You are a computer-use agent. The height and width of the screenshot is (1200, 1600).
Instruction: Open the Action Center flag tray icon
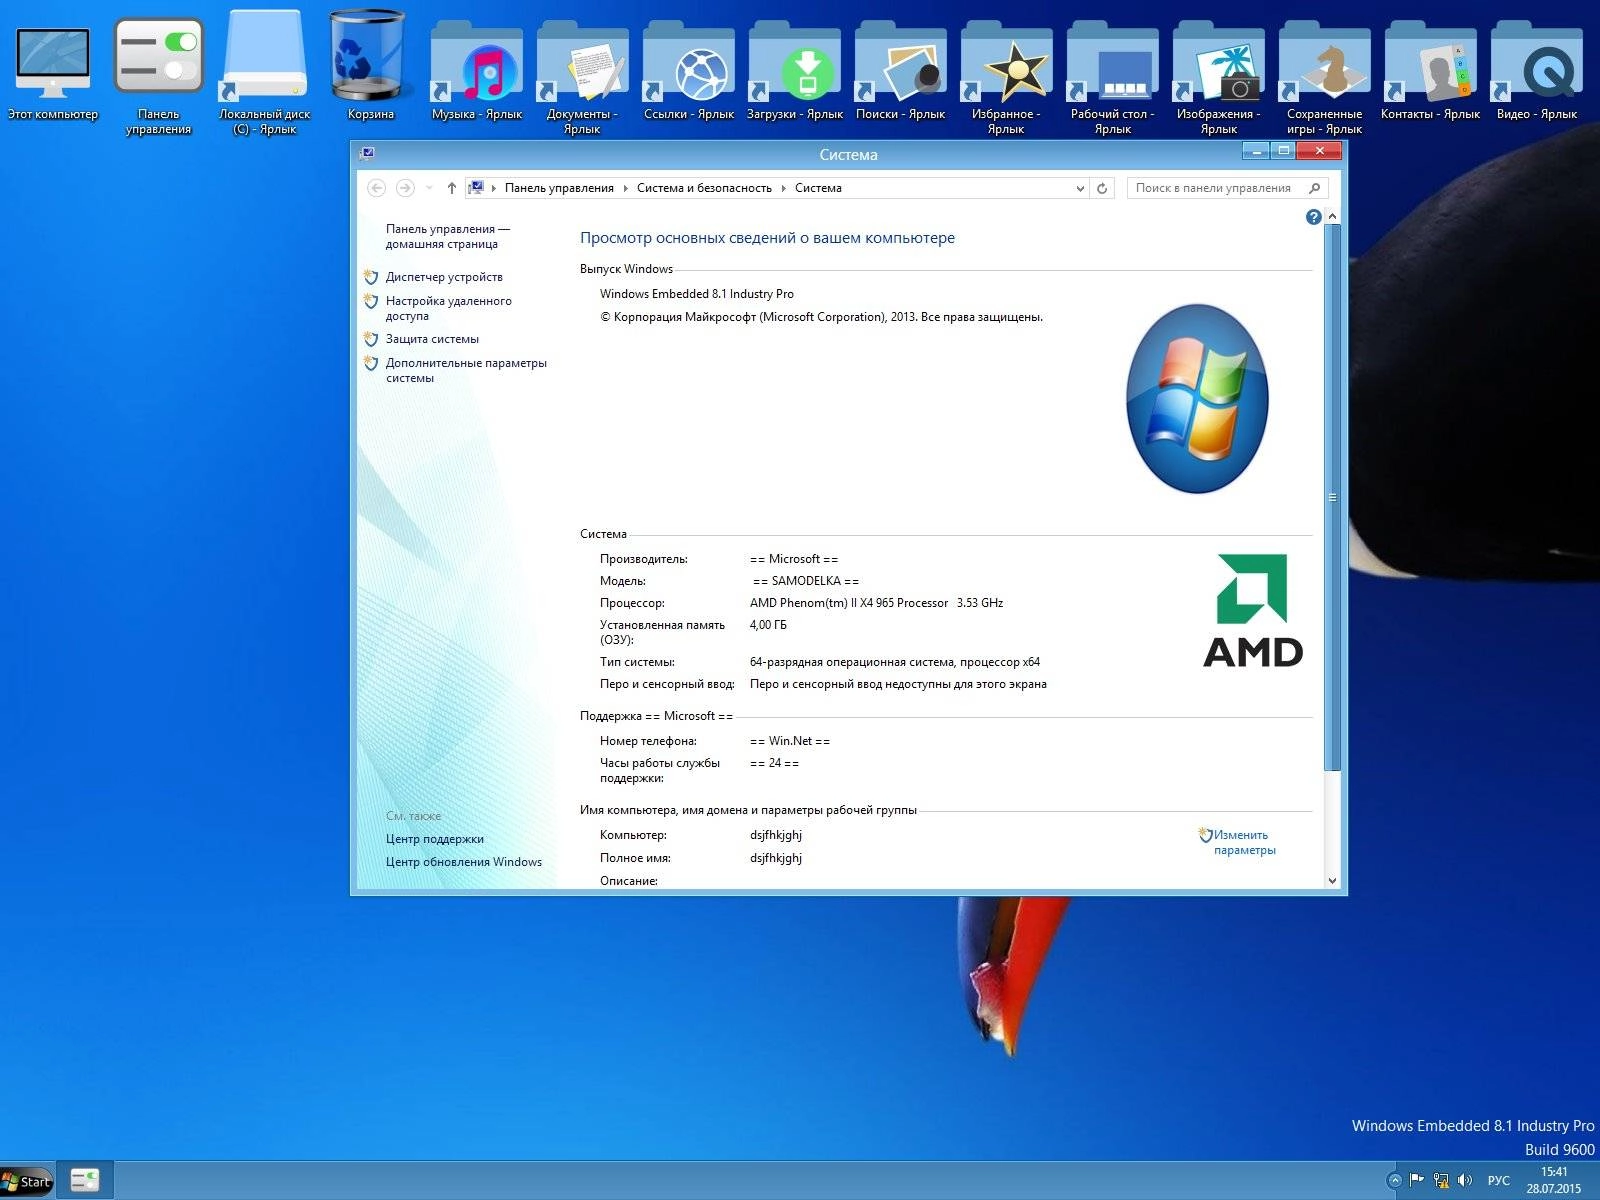pyautogui.click(x=1416, y=1180)
